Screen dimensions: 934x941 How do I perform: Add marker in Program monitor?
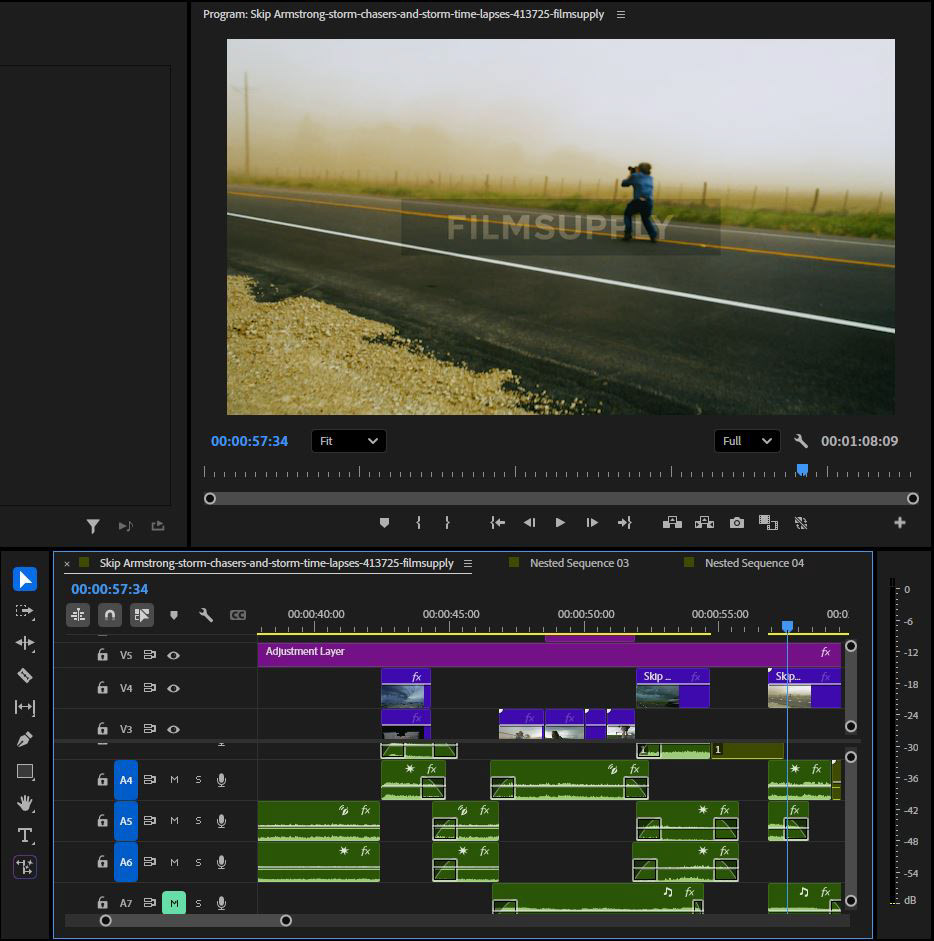(x=385, y=523)
